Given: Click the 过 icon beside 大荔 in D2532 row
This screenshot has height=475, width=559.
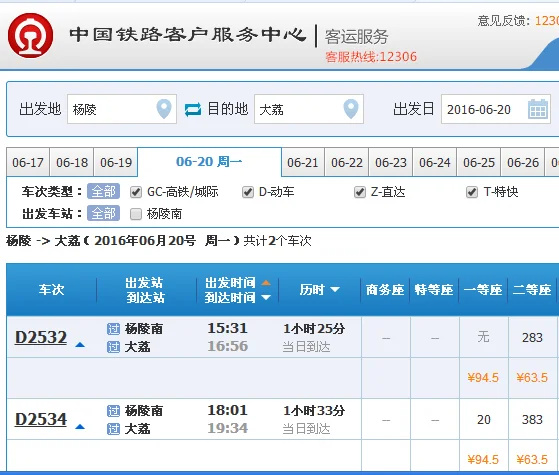Looking at the screenshot, I should [x=113, y=347].
